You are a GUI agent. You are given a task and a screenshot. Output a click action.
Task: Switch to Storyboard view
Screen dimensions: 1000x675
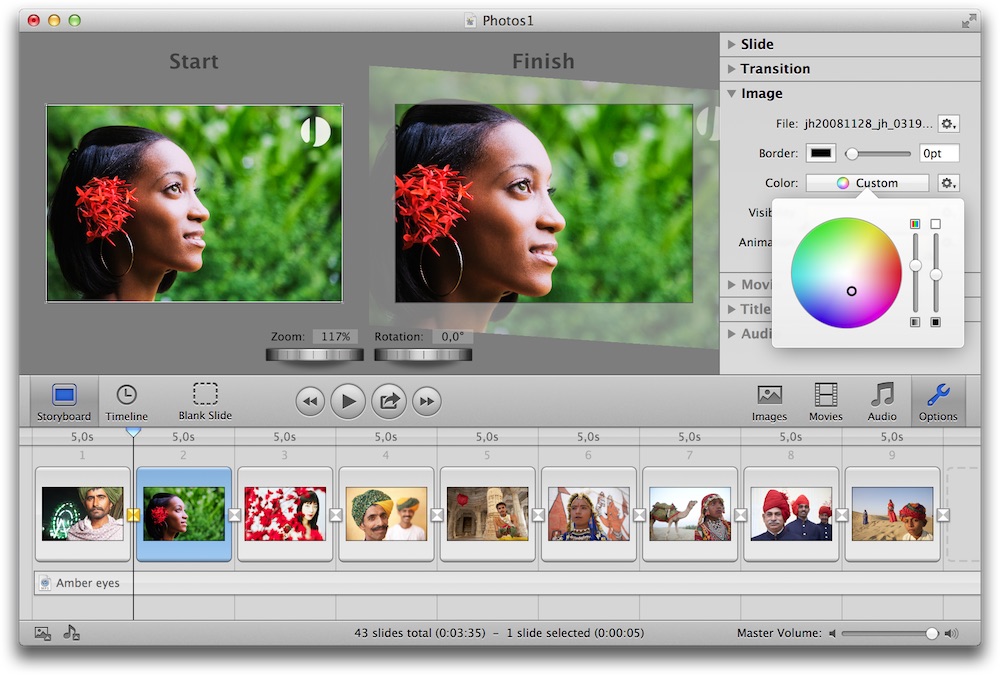click(x=64, y=402)
